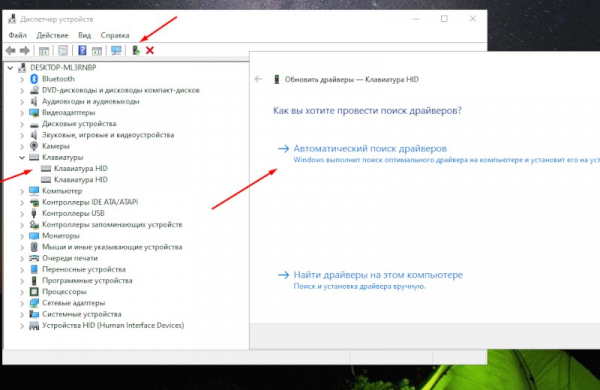Click the blue Help toolbar icon
Screen dimensions: 600x390
pos(82,50)
